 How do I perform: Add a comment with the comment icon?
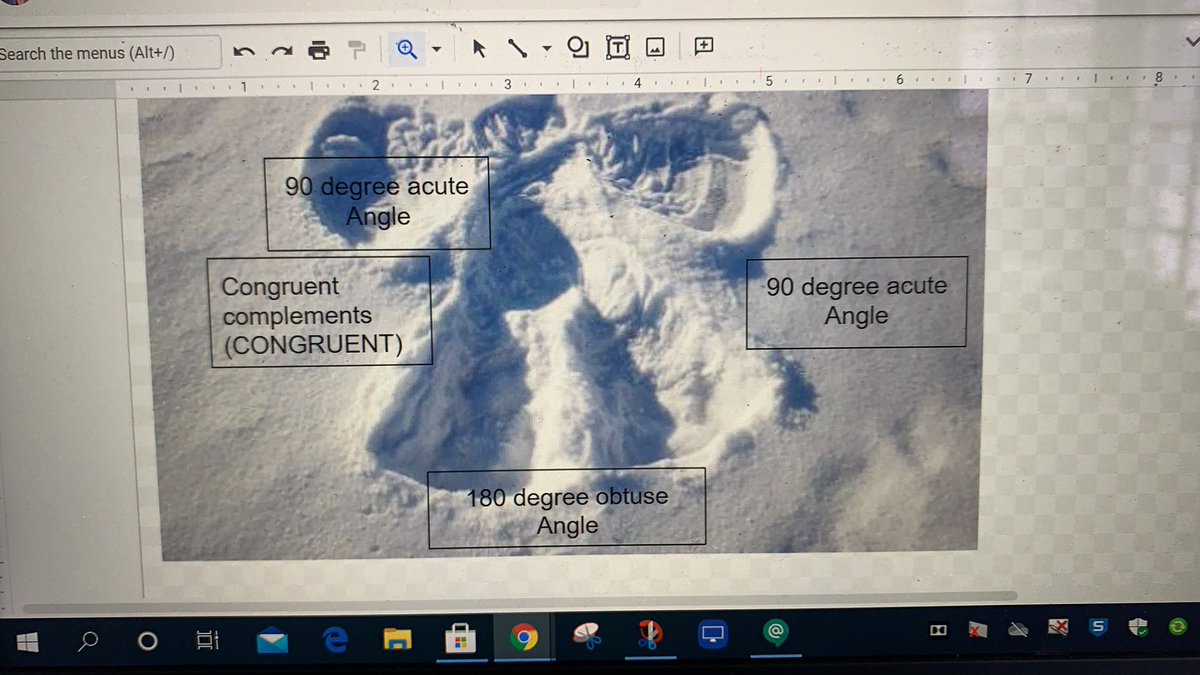coord(702,45)
